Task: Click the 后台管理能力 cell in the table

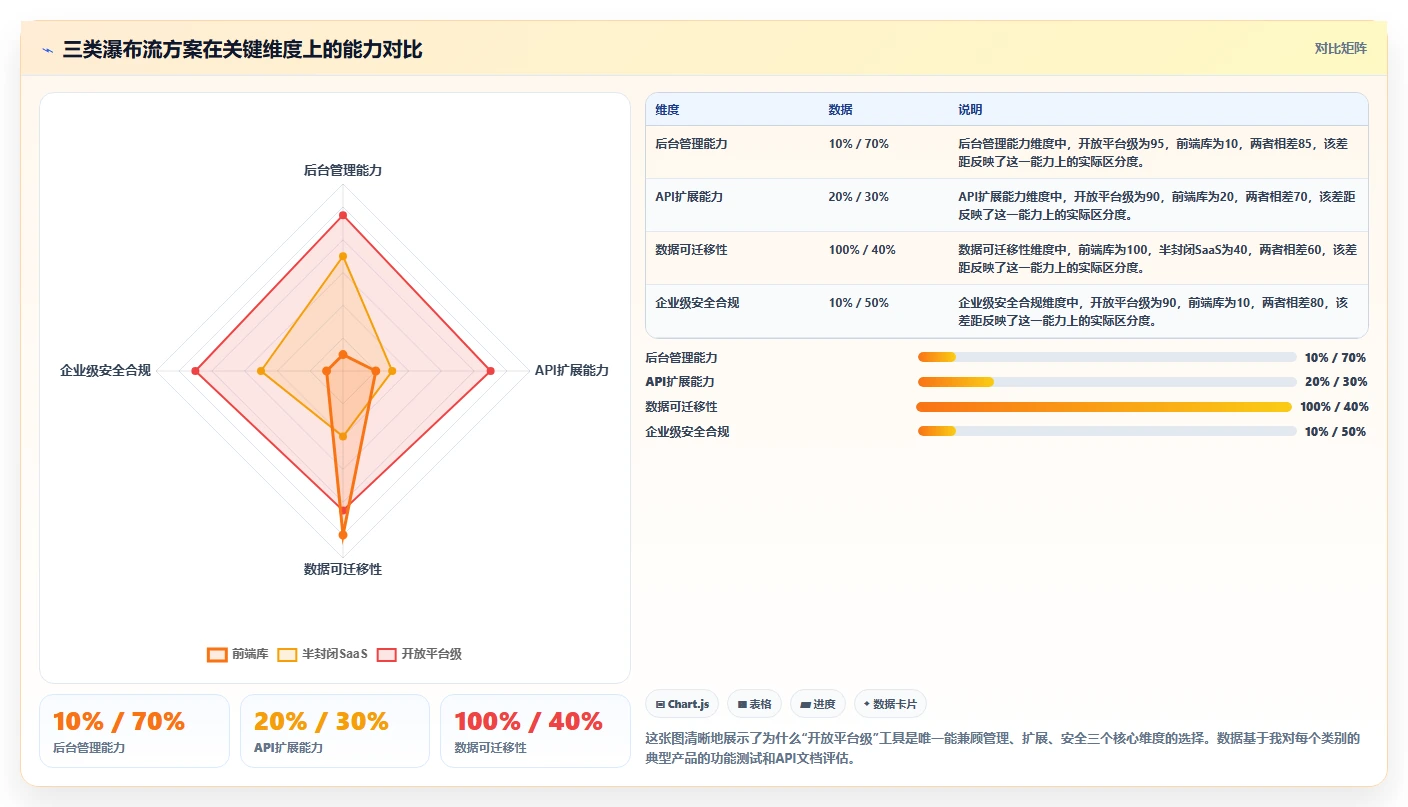Action: [691, 144]
